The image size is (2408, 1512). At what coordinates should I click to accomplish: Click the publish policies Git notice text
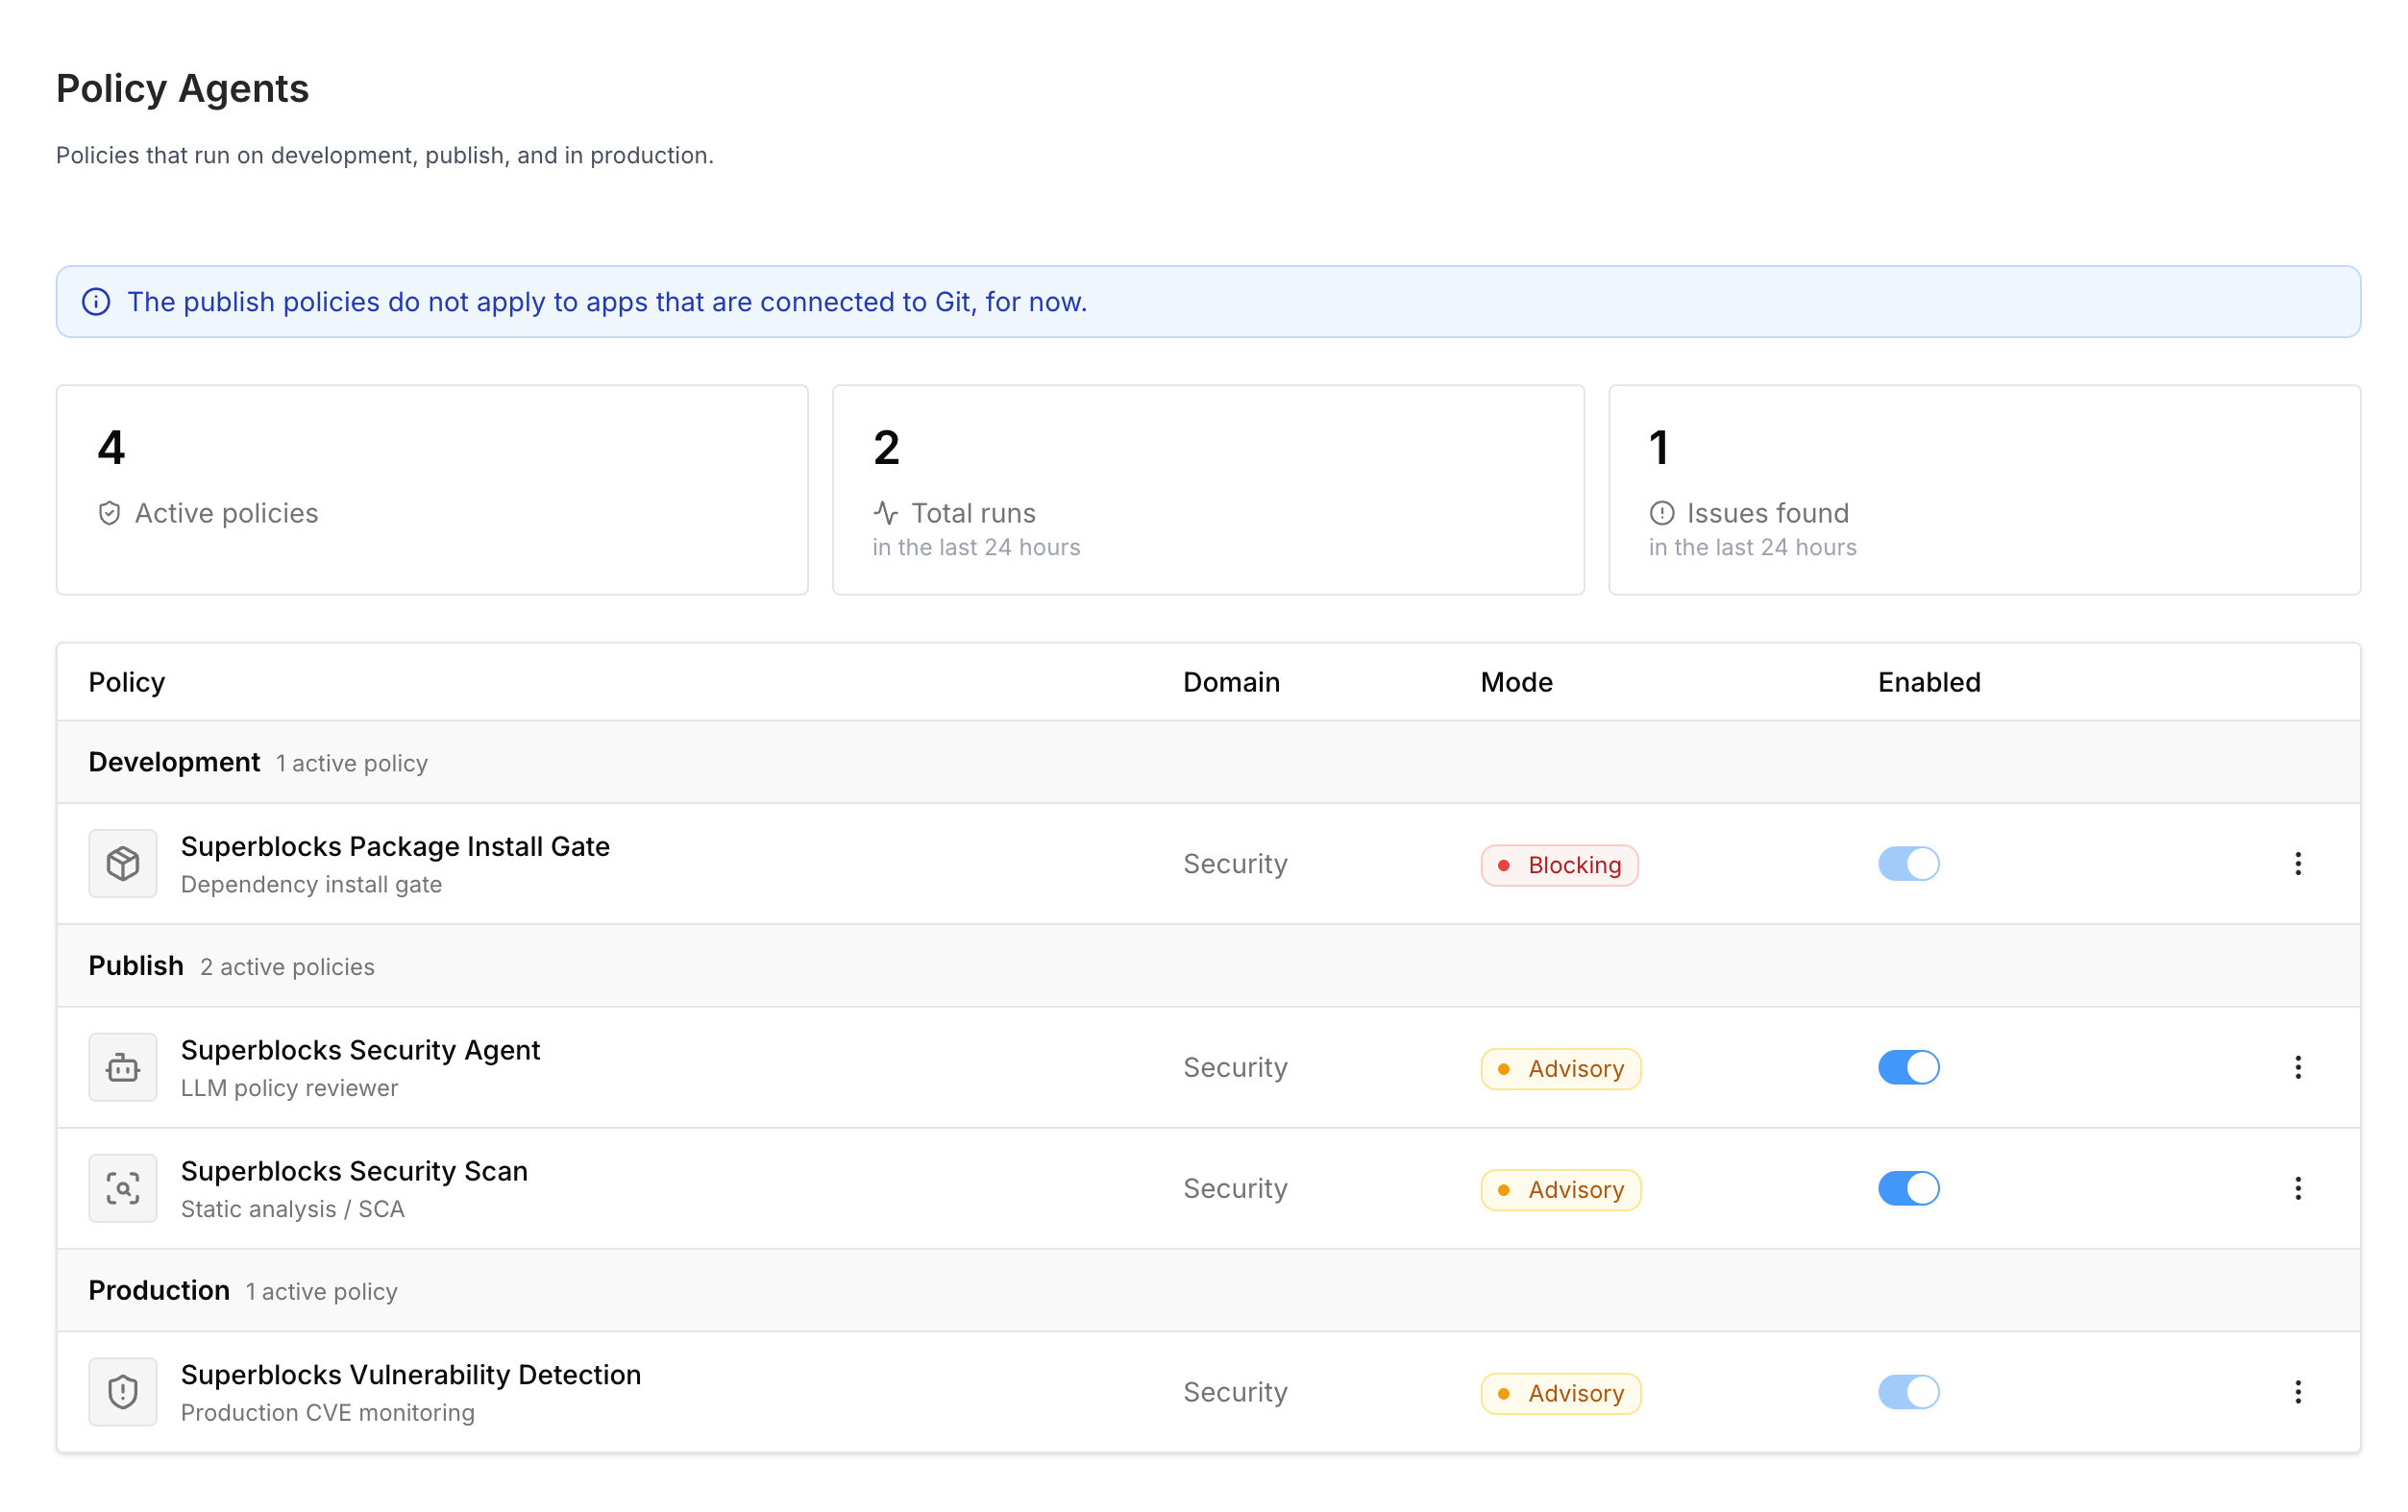[x=607, y=301]
